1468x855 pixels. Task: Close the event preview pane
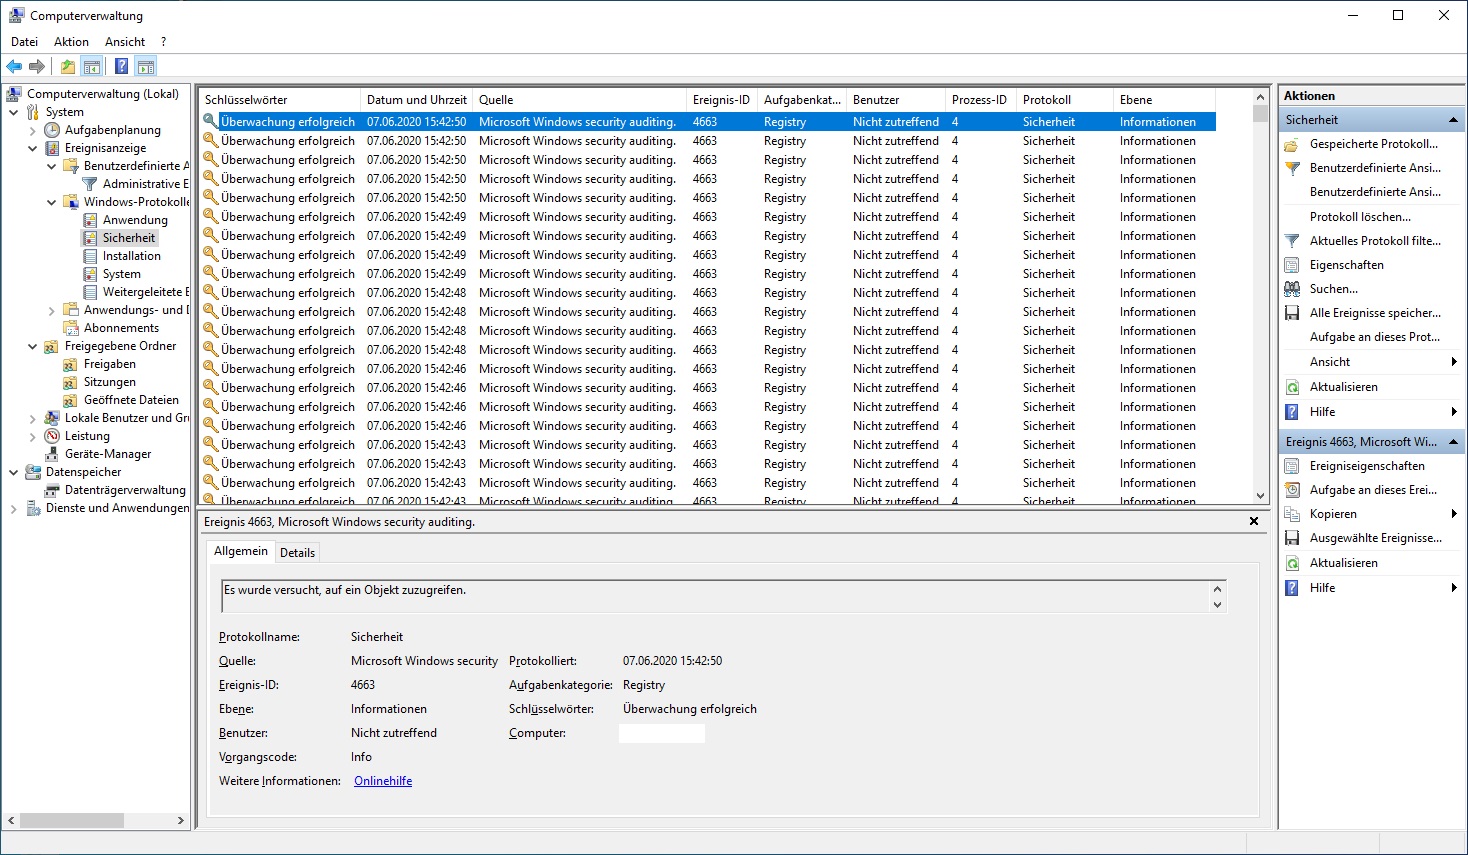[1254, 521]
